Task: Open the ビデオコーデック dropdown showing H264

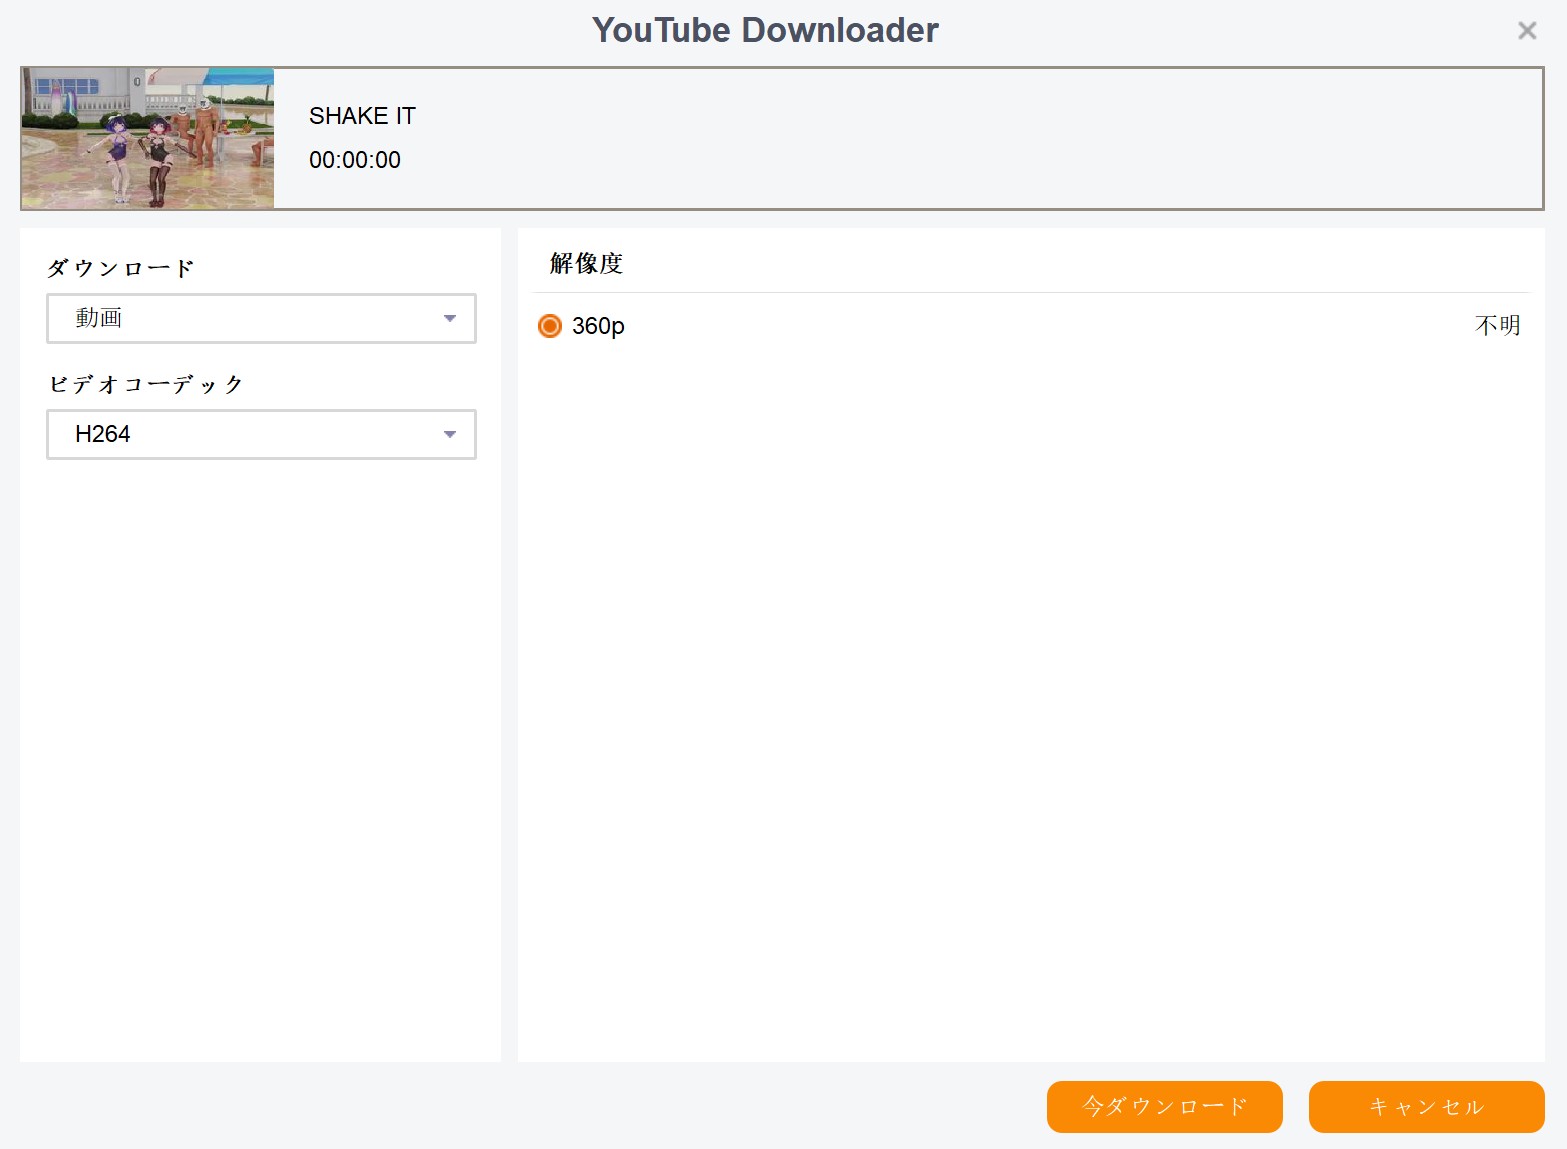Action: (x=261, y=434)
